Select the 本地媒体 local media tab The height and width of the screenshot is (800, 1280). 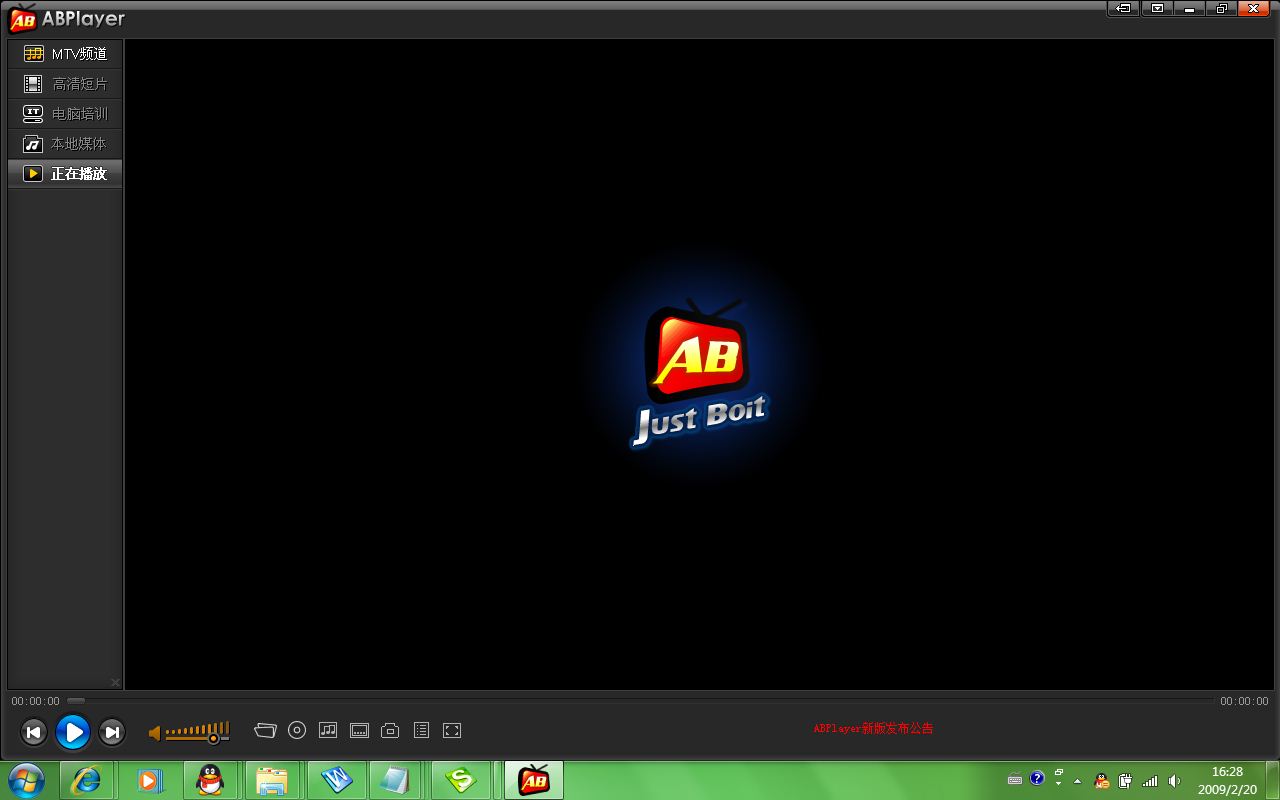[x=65, y=144]
